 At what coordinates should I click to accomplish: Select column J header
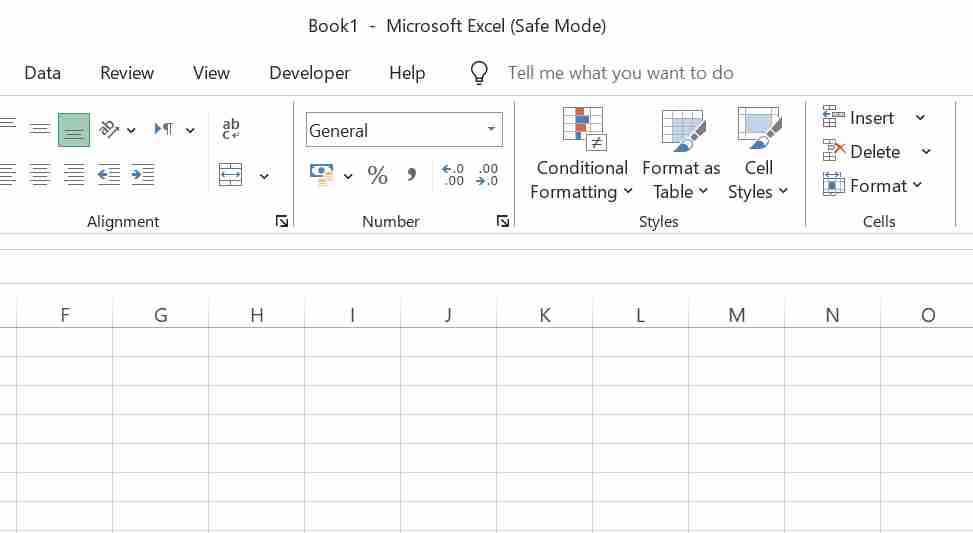449,315
